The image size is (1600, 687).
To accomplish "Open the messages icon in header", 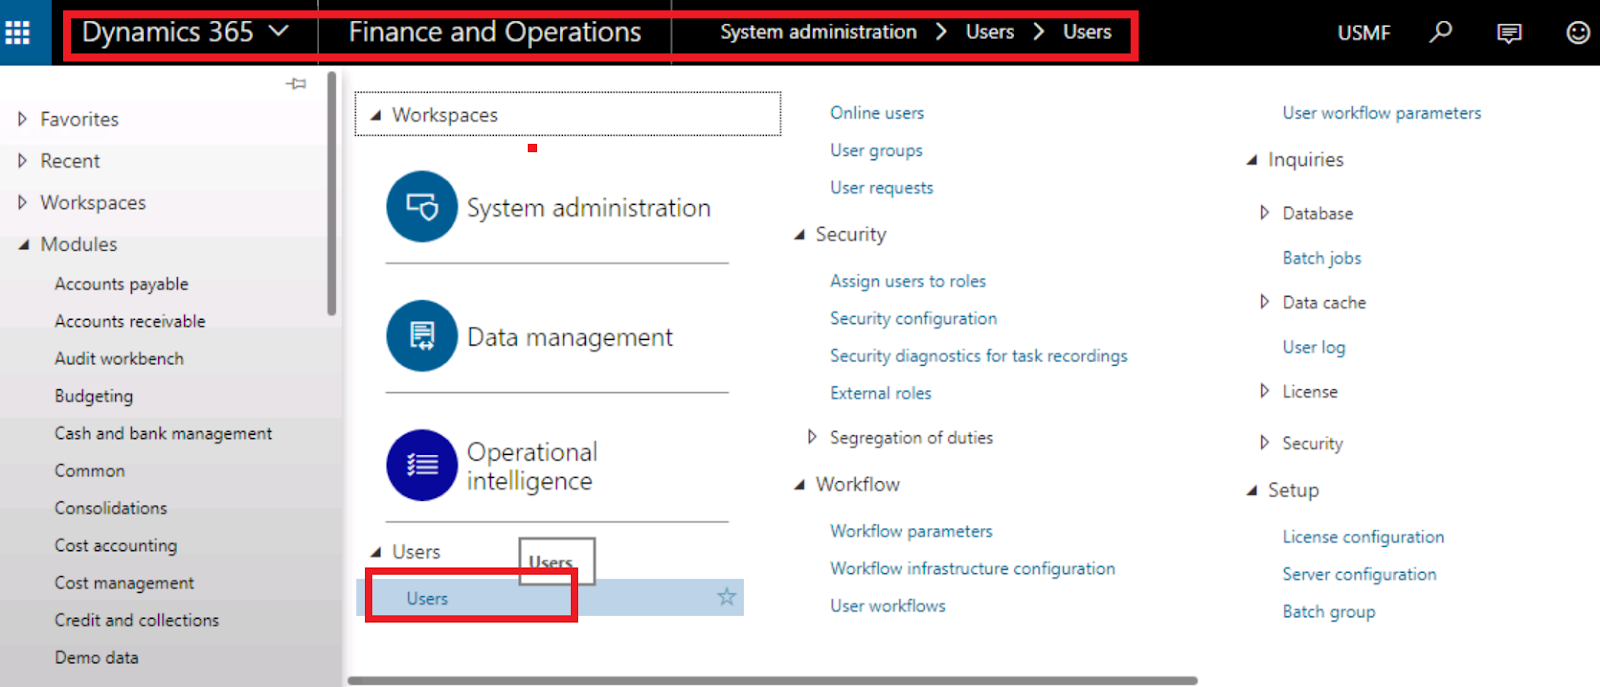I will click(1509, 33).
